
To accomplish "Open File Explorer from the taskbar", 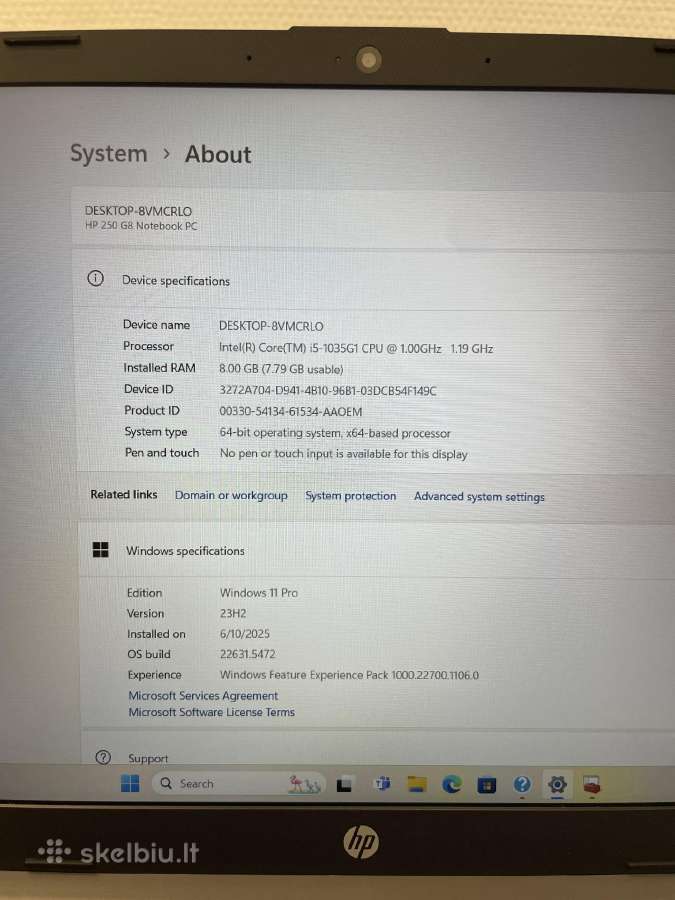I will 417,784.
